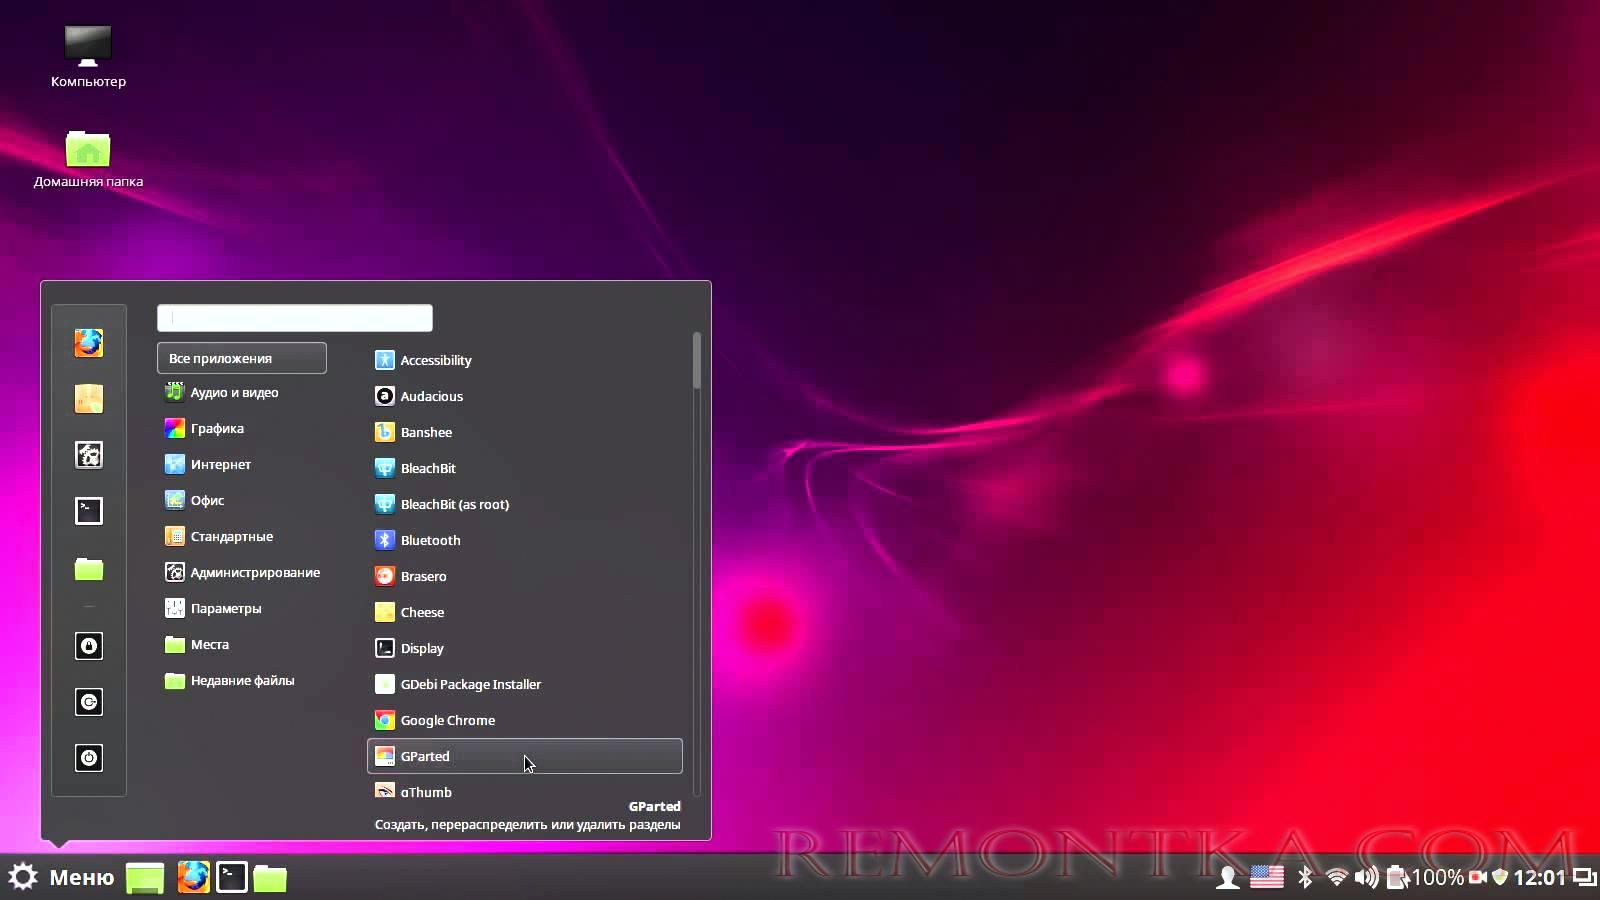Open Terminal from the favorites sidebar
The height and width of the screenshot is (900, 1600).
(89, 511)
